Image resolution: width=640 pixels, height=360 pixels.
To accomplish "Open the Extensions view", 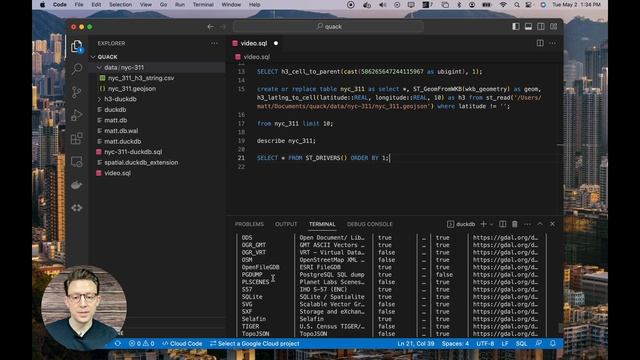I will 77,139.
